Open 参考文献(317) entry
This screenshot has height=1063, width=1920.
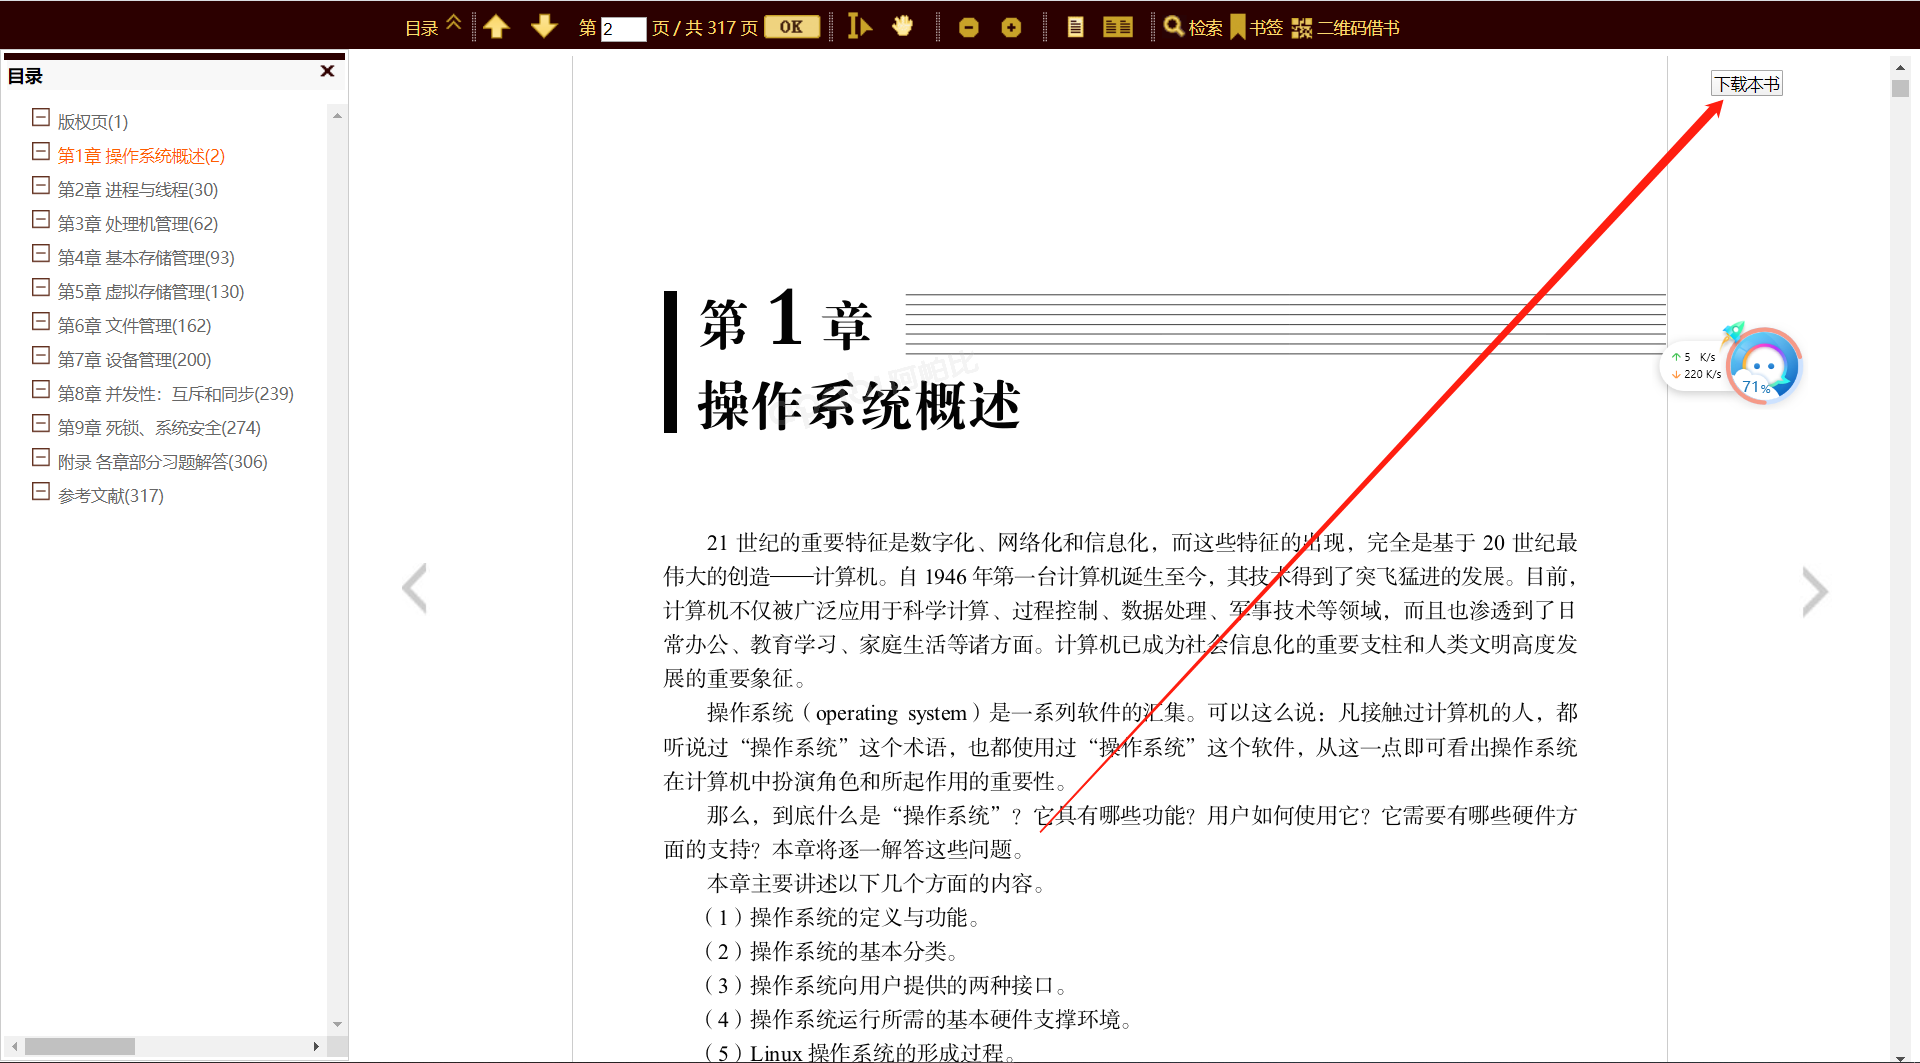coord(111,496)
